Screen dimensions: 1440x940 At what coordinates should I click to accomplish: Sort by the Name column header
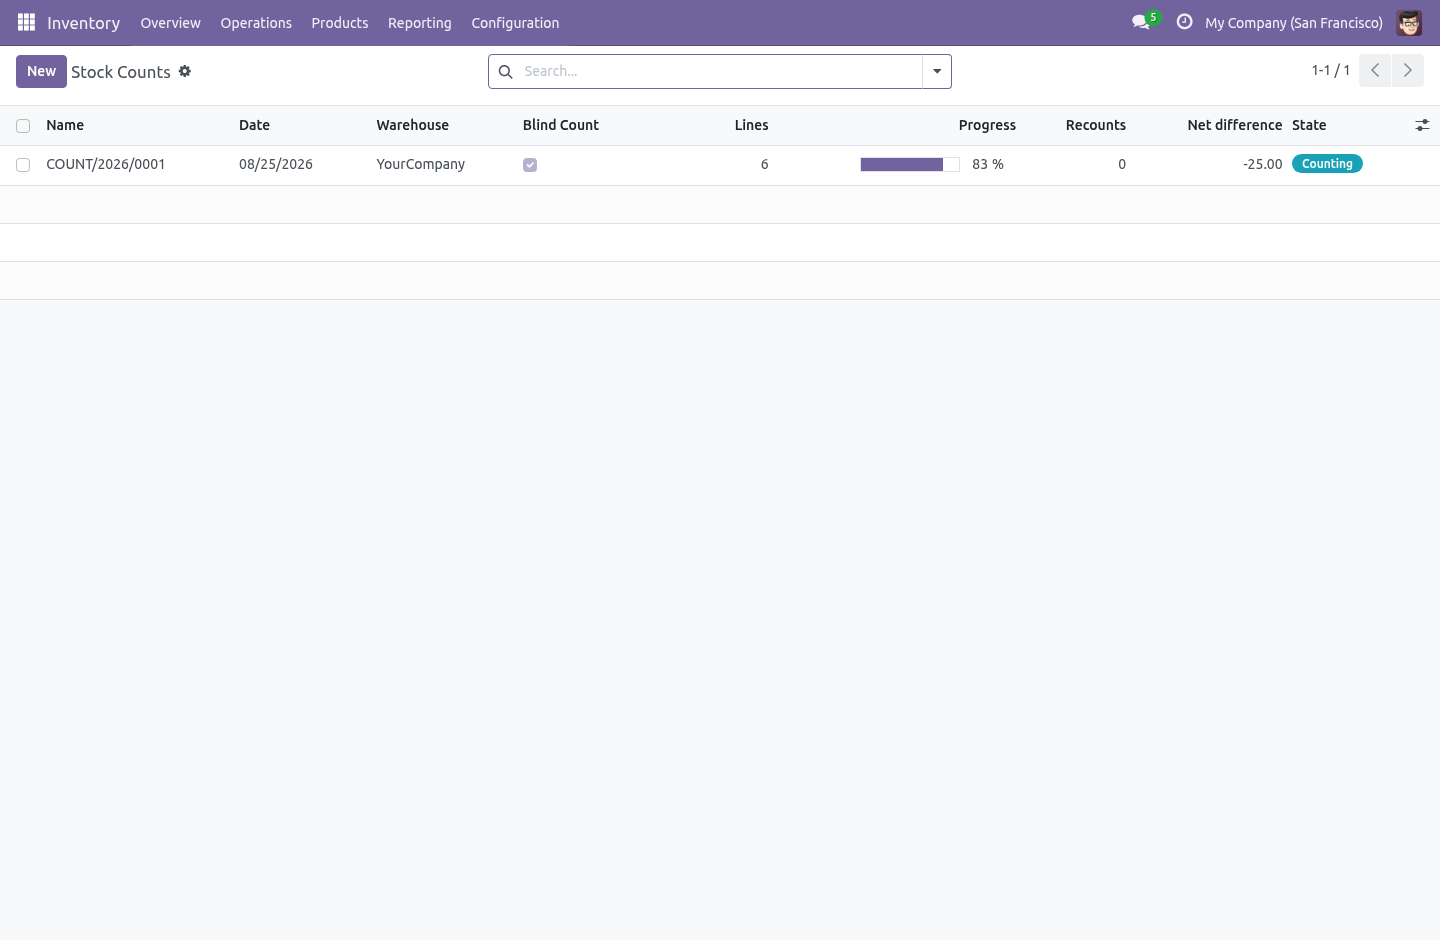coord(65,125)
